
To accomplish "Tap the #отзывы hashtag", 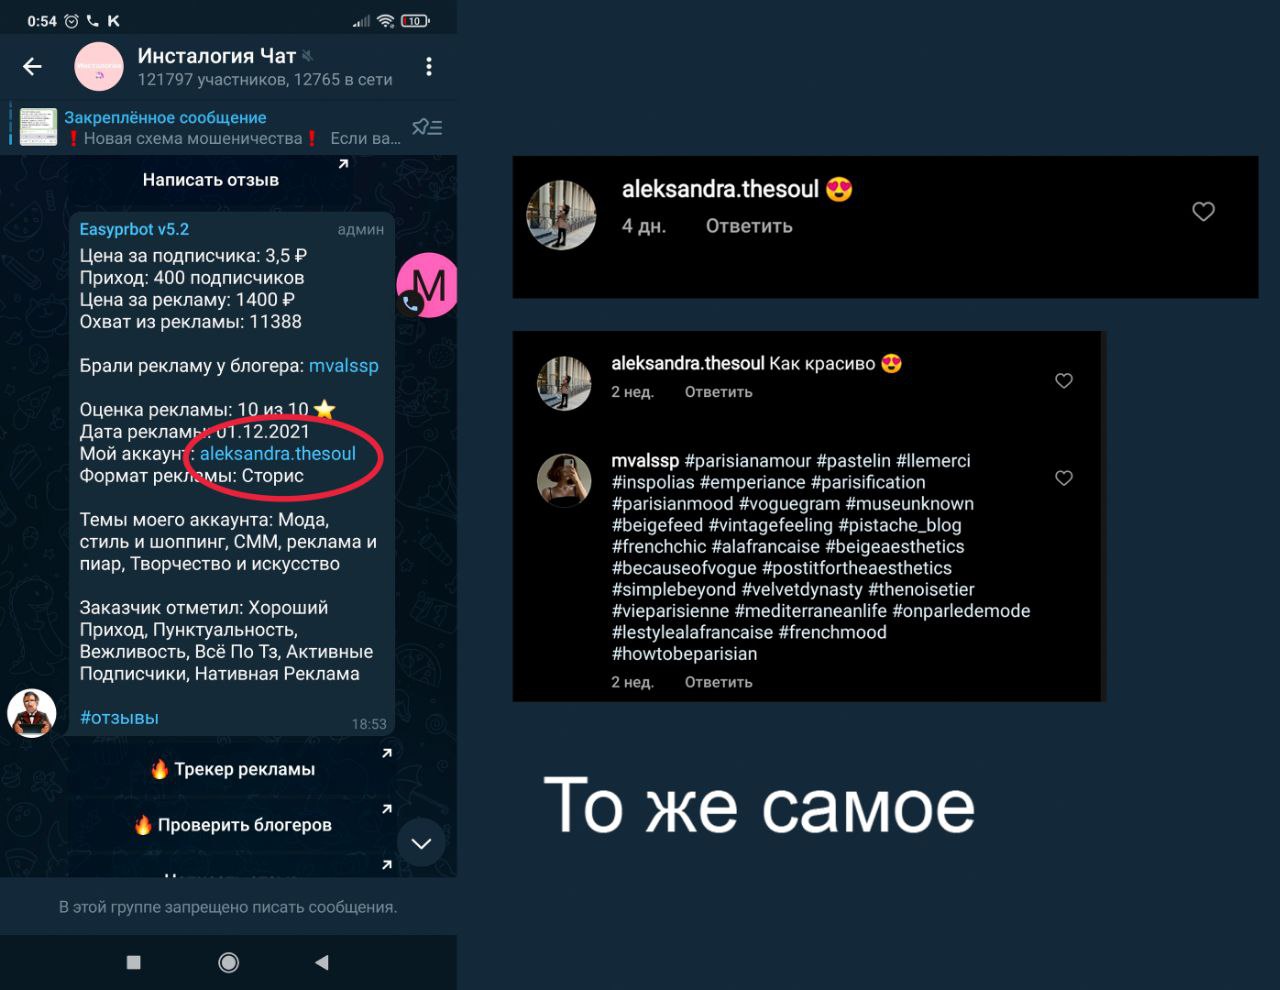I will point(119,718).
